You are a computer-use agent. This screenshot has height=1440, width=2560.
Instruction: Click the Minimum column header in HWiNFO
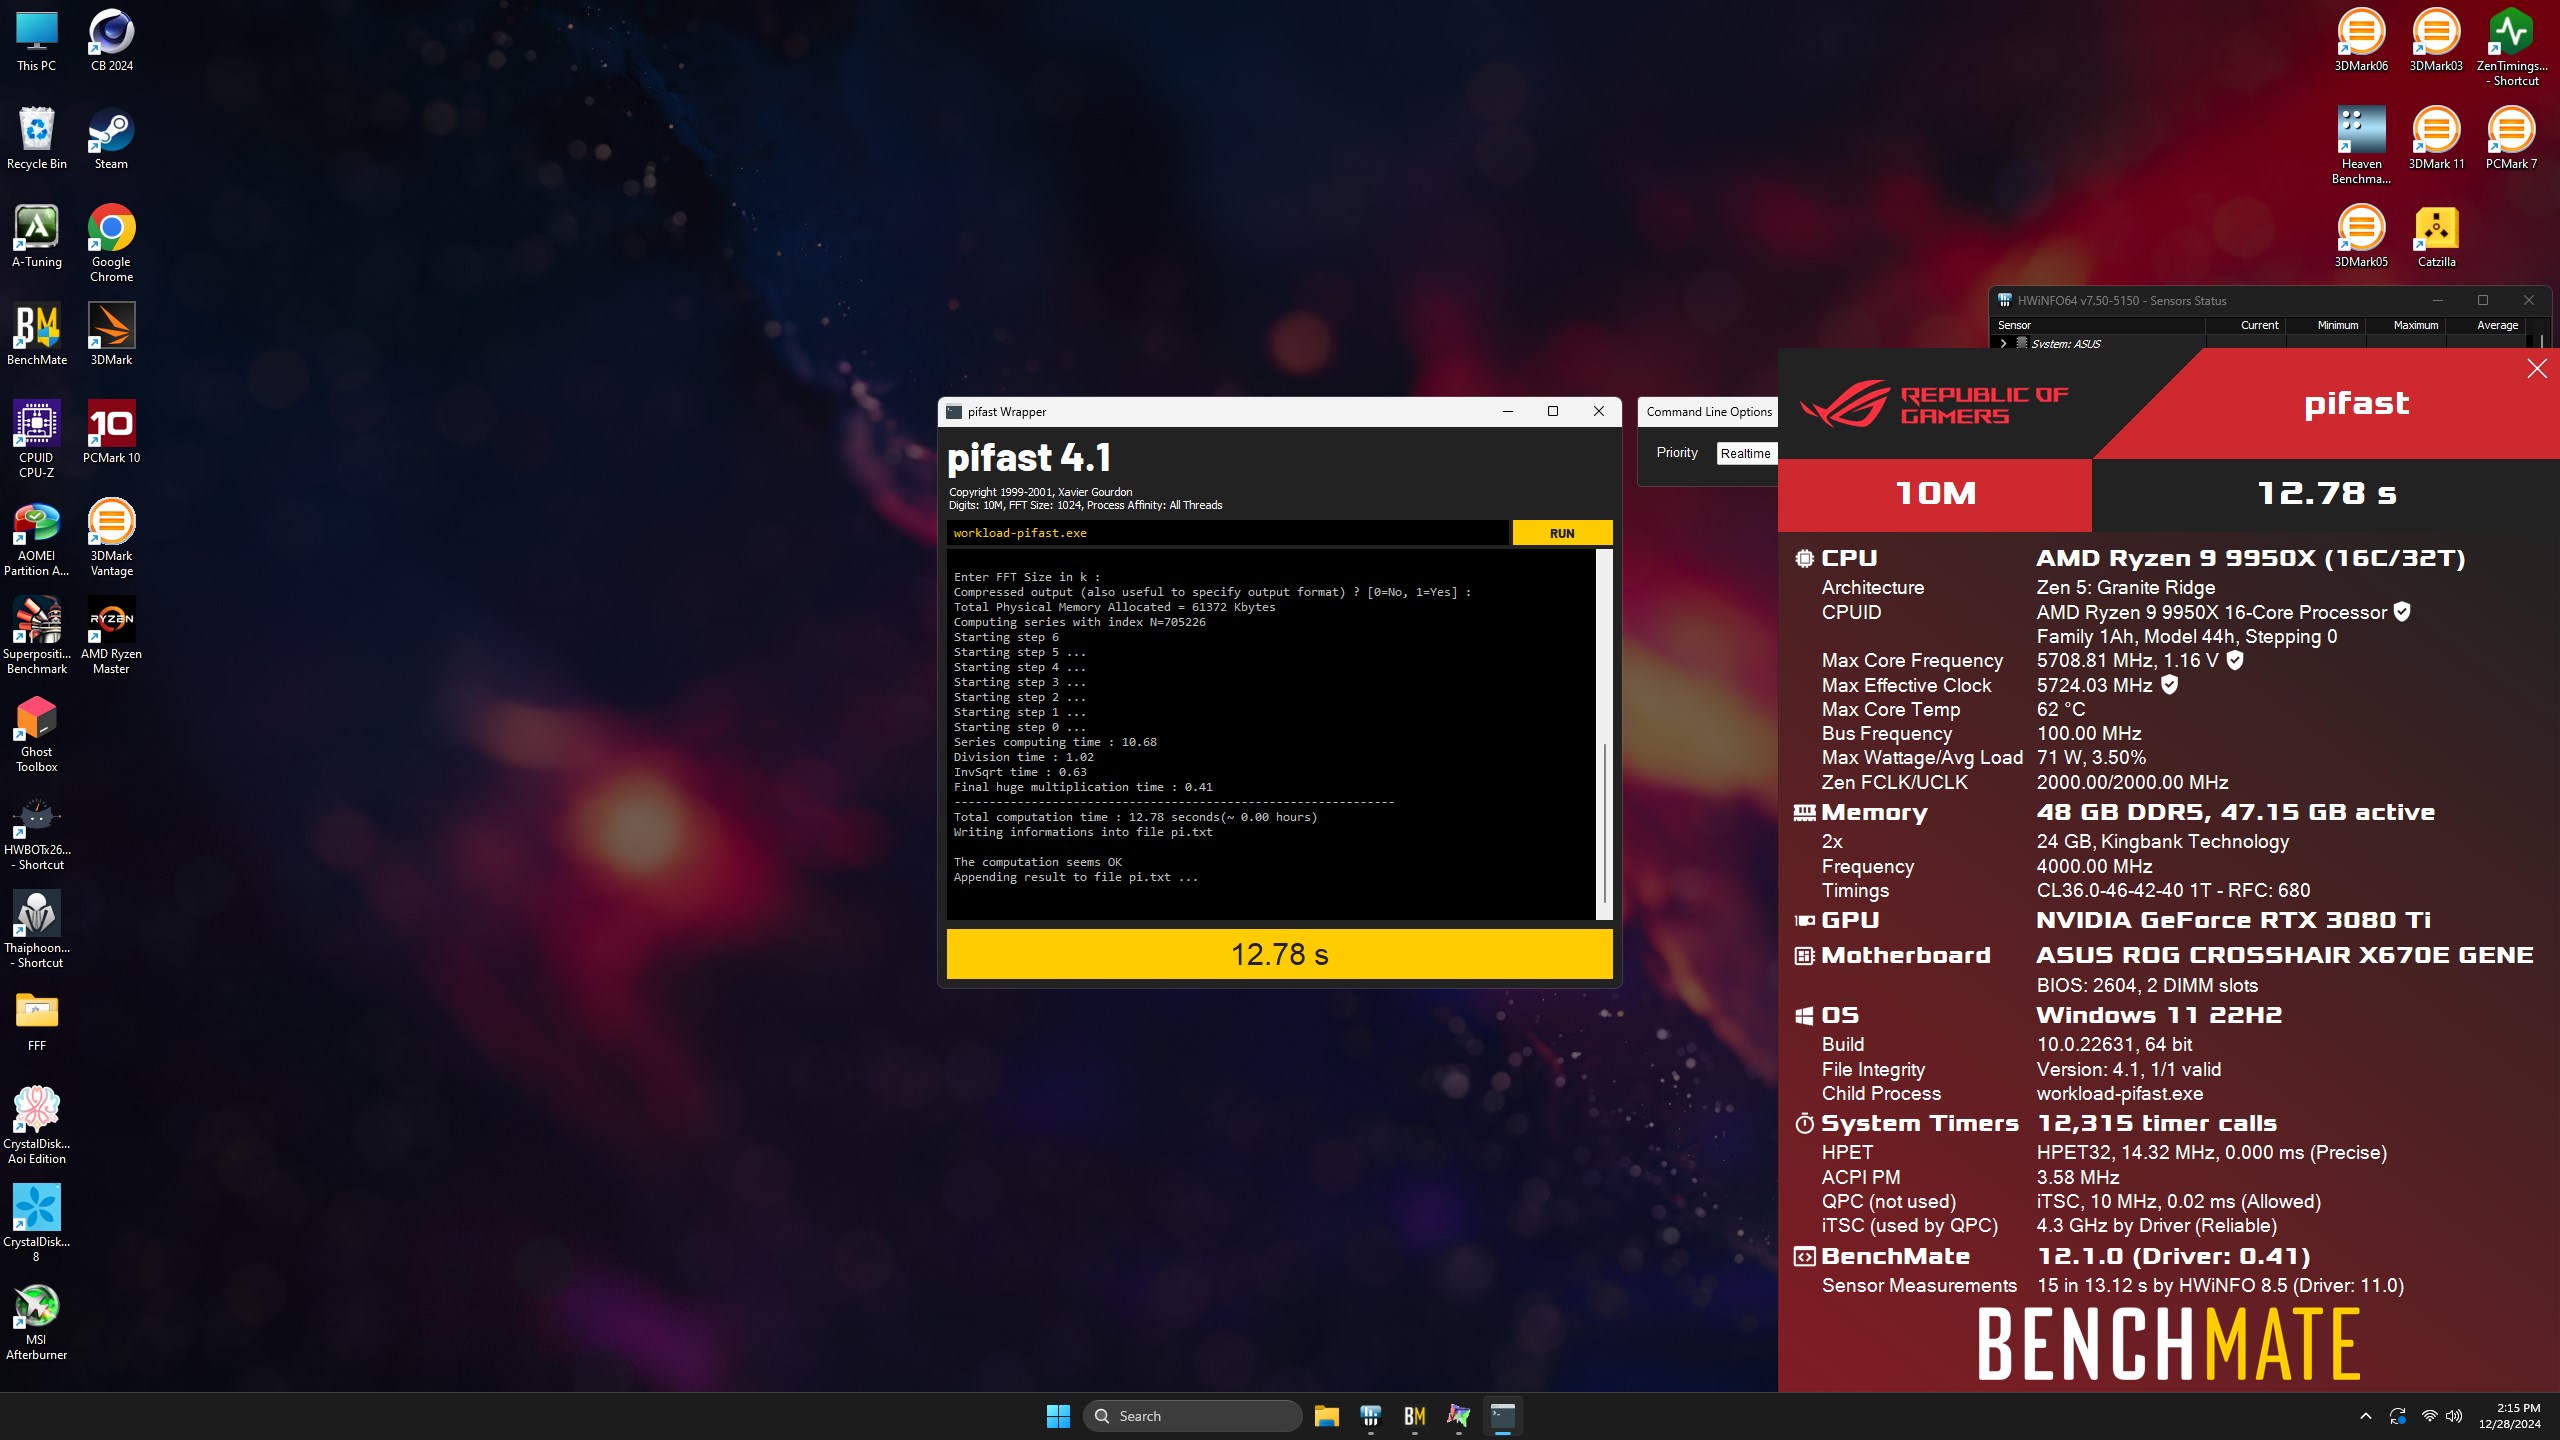pos(2337,325)
